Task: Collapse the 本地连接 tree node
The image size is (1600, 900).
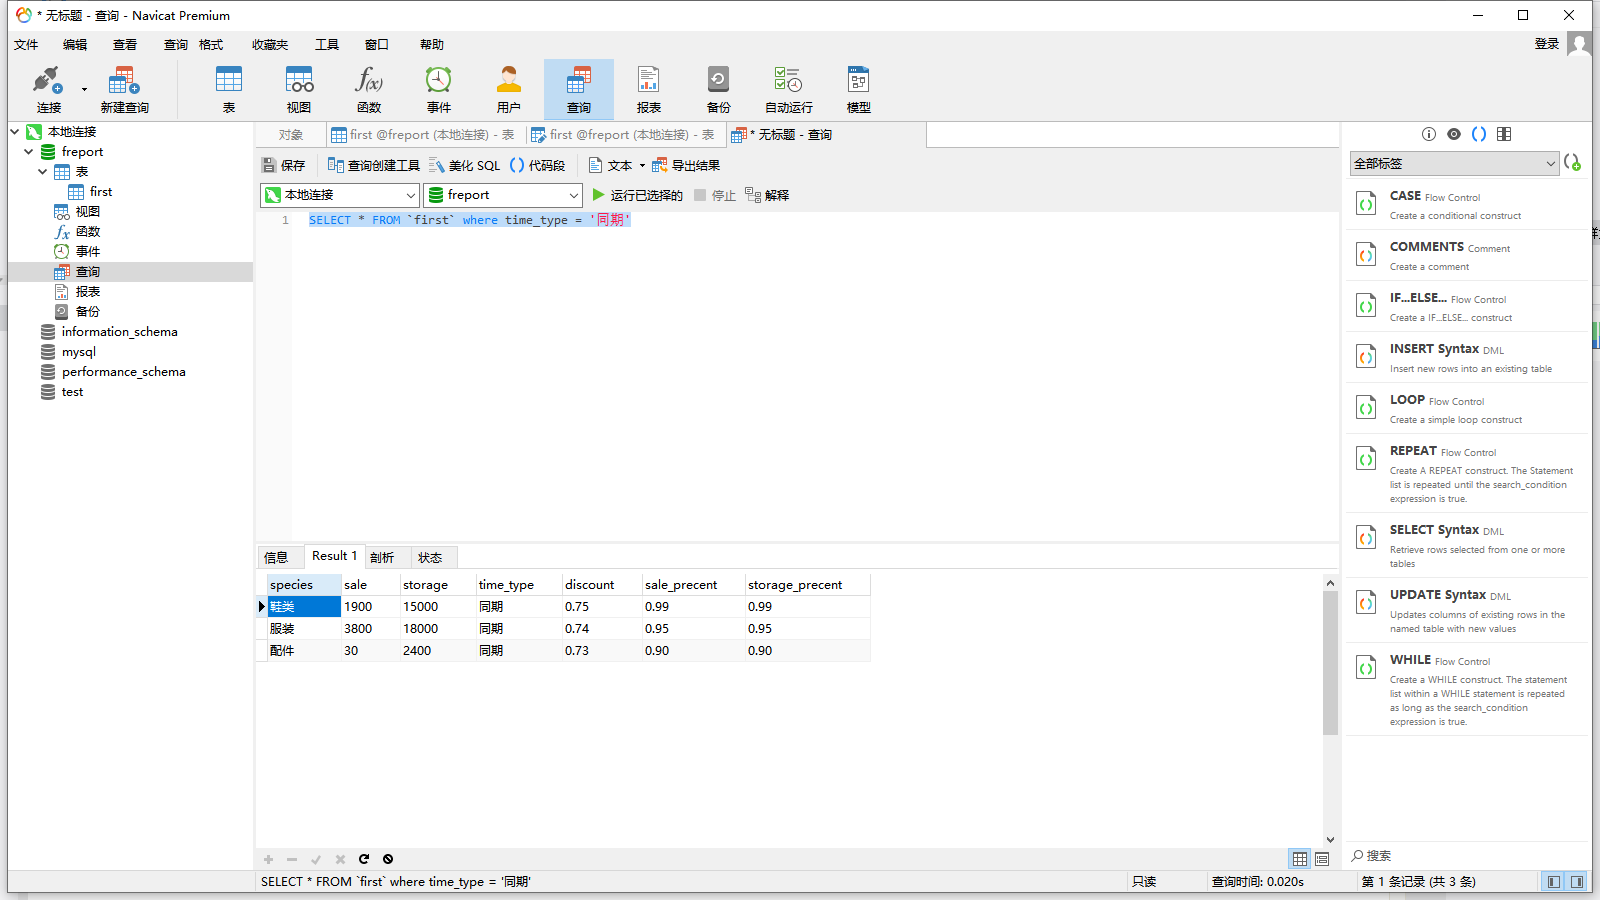Action: tap(15, 131)
